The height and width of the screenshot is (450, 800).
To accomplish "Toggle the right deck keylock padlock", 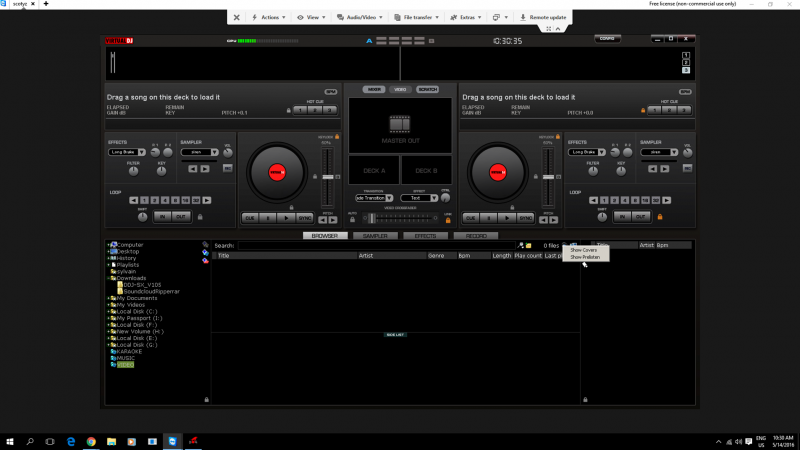I will pos(558,137).
